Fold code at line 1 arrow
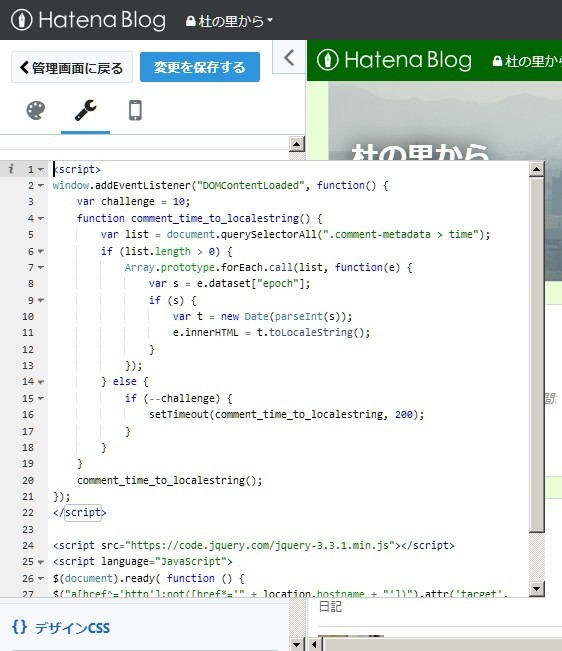The width and height of the screenshot is (562, 651). [41, 169]
